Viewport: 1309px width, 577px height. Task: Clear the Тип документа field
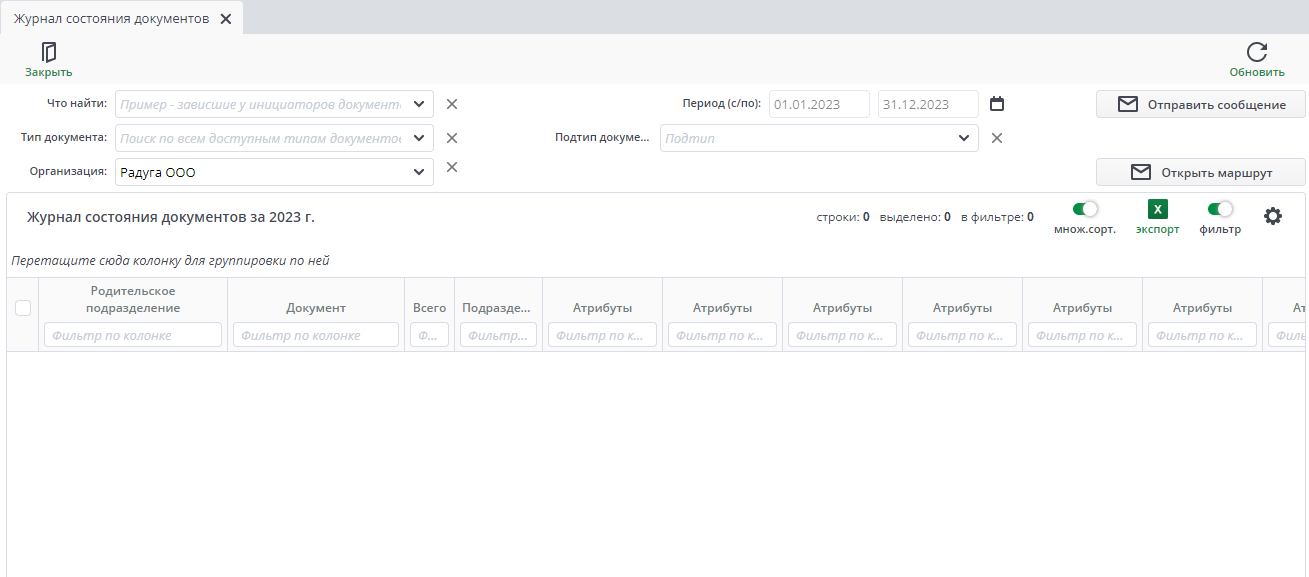[x=451, y=138]
